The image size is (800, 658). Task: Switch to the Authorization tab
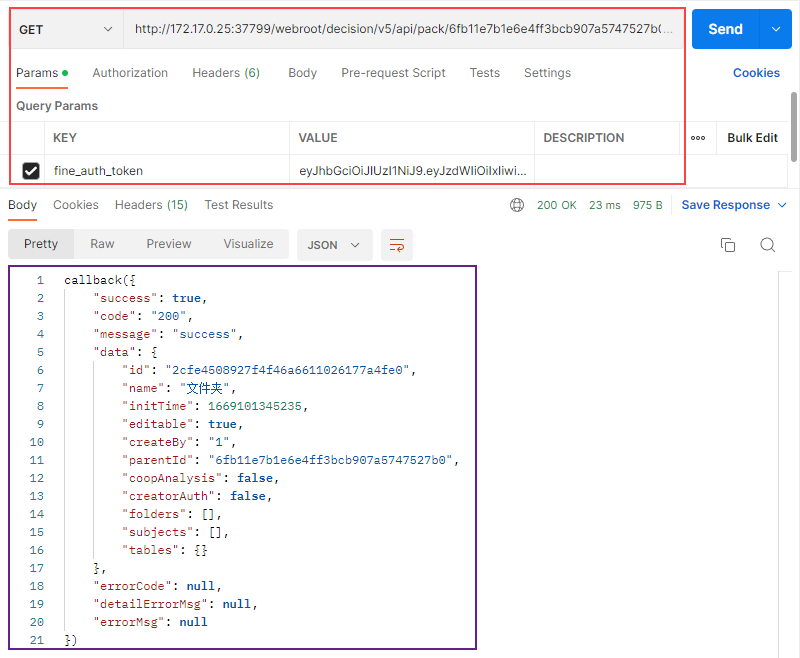[x=130, y=73]
